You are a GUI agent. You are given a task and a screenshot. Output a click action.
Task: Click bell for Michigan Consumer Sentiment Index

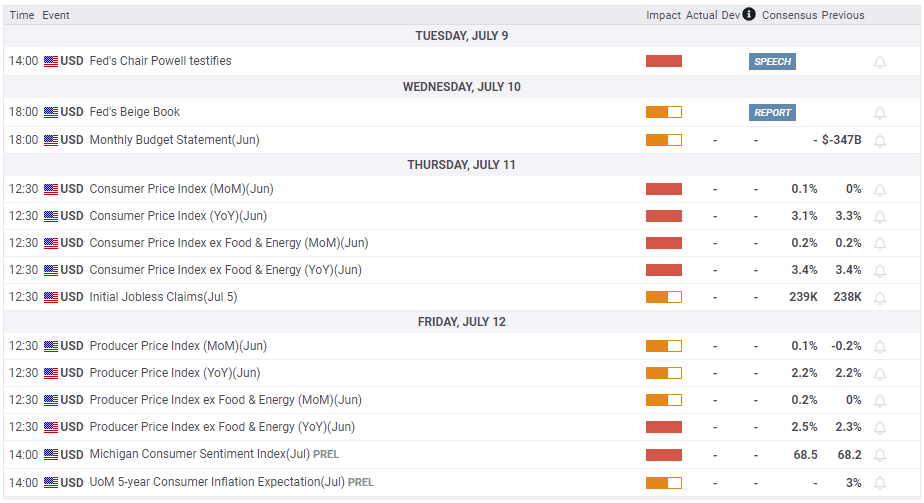click(880, 455)
